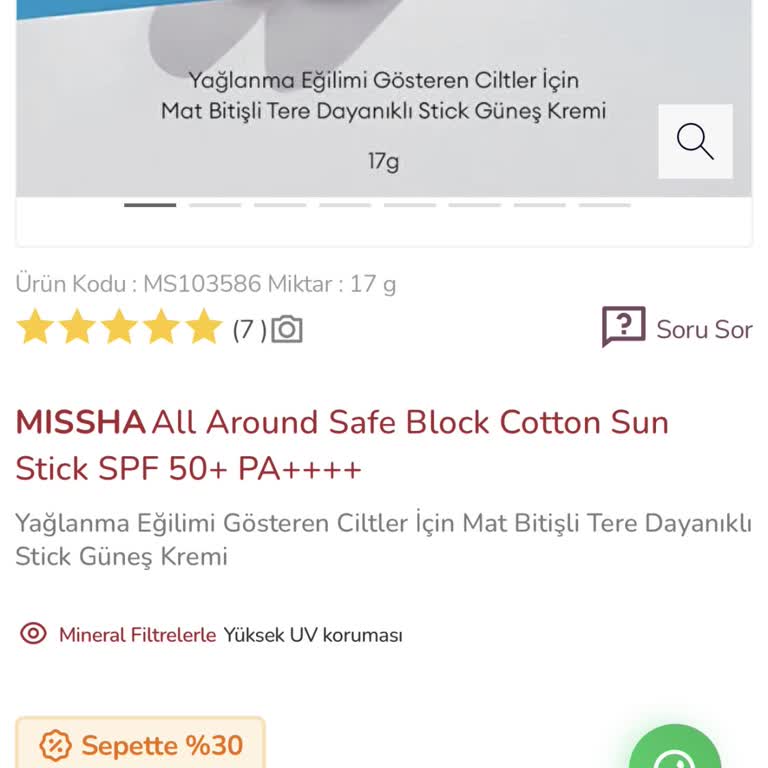Image resolution: width=768 pixels, height=768 pixels.
Task: Click the Sepette %30 discount badge
Action: coord(141,745)
